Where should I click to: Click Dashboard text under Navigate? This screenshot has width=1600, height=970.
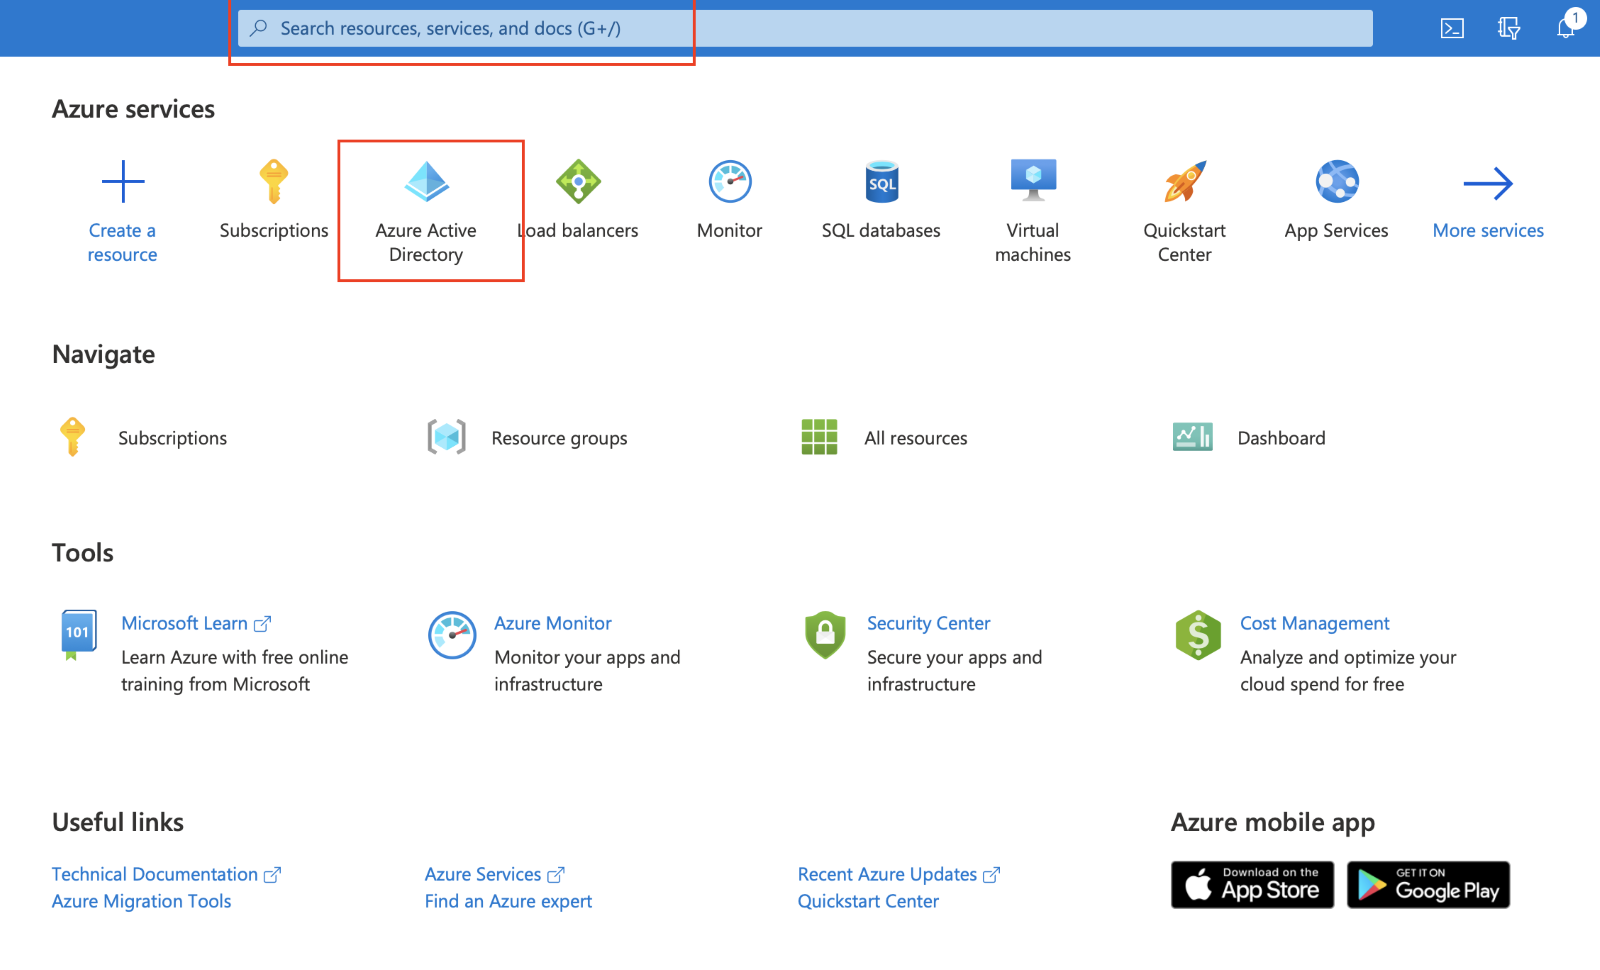(1281, 438)
